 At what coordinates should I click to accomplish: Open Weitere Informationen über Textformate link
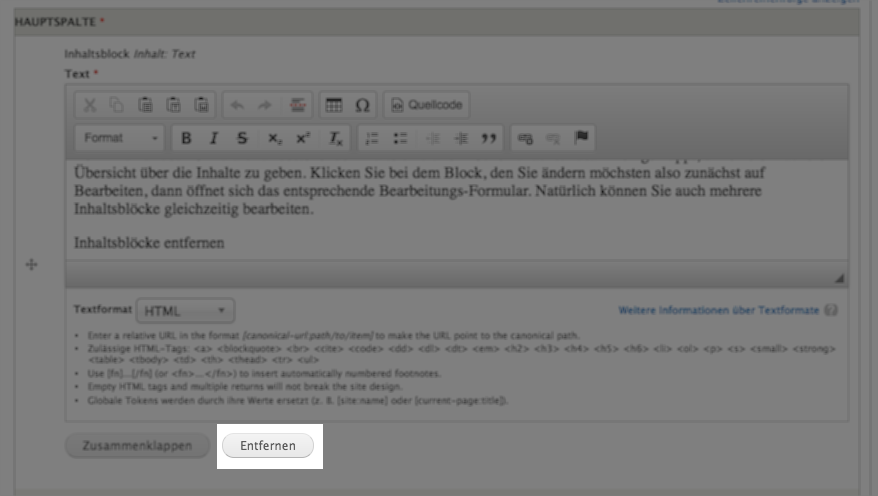coord(718,311)
